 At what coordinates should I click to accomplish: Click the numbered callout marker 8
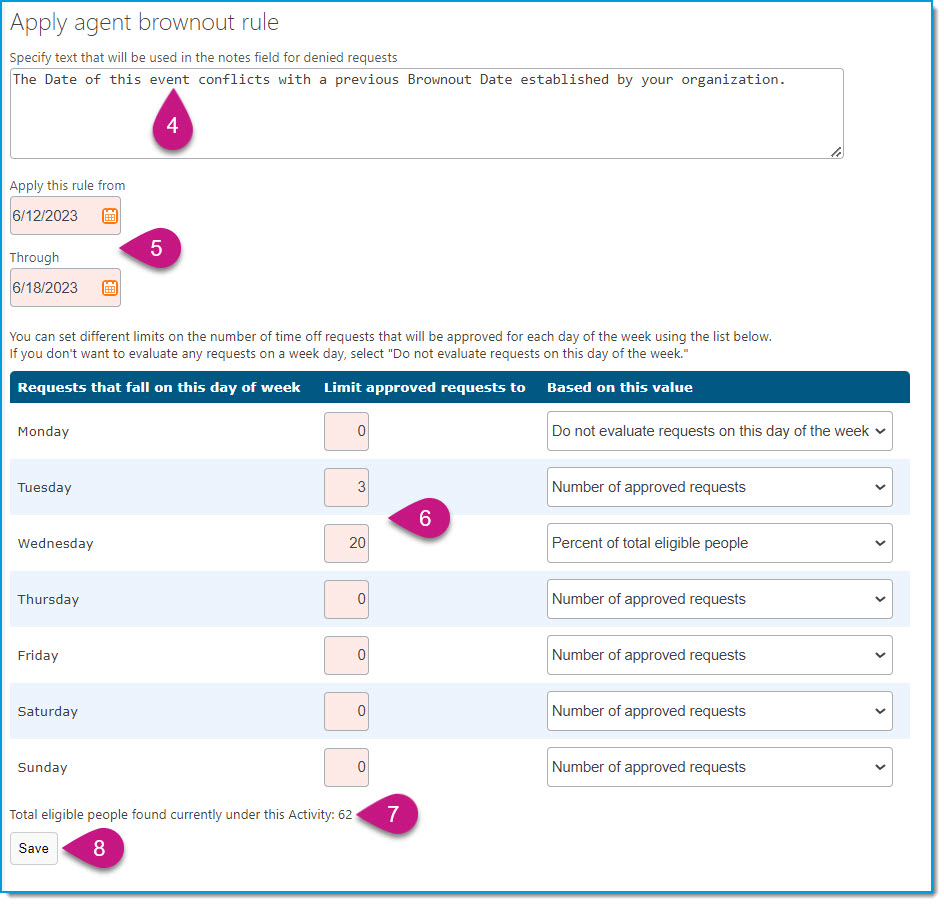94,849
